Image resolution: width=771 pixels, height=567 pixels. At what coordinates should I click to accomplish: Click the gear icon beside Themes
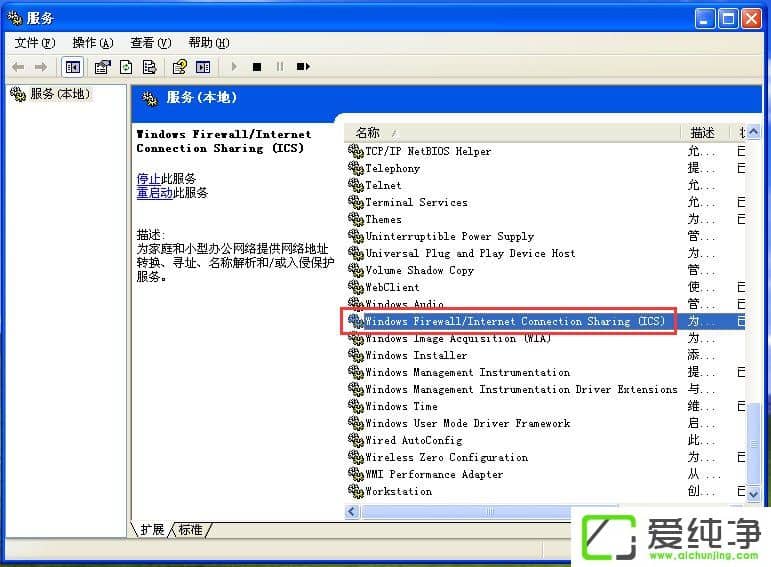[356, 219]
